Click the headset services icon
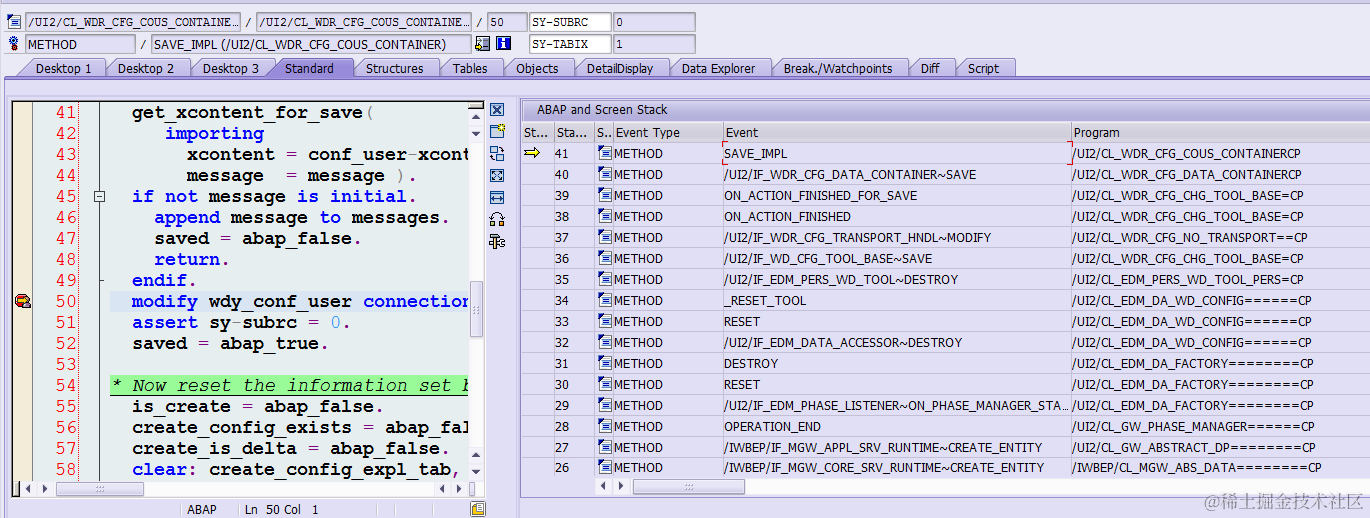Image resolution: width=1370 pixels, height=518 pixels. point(497,219)
